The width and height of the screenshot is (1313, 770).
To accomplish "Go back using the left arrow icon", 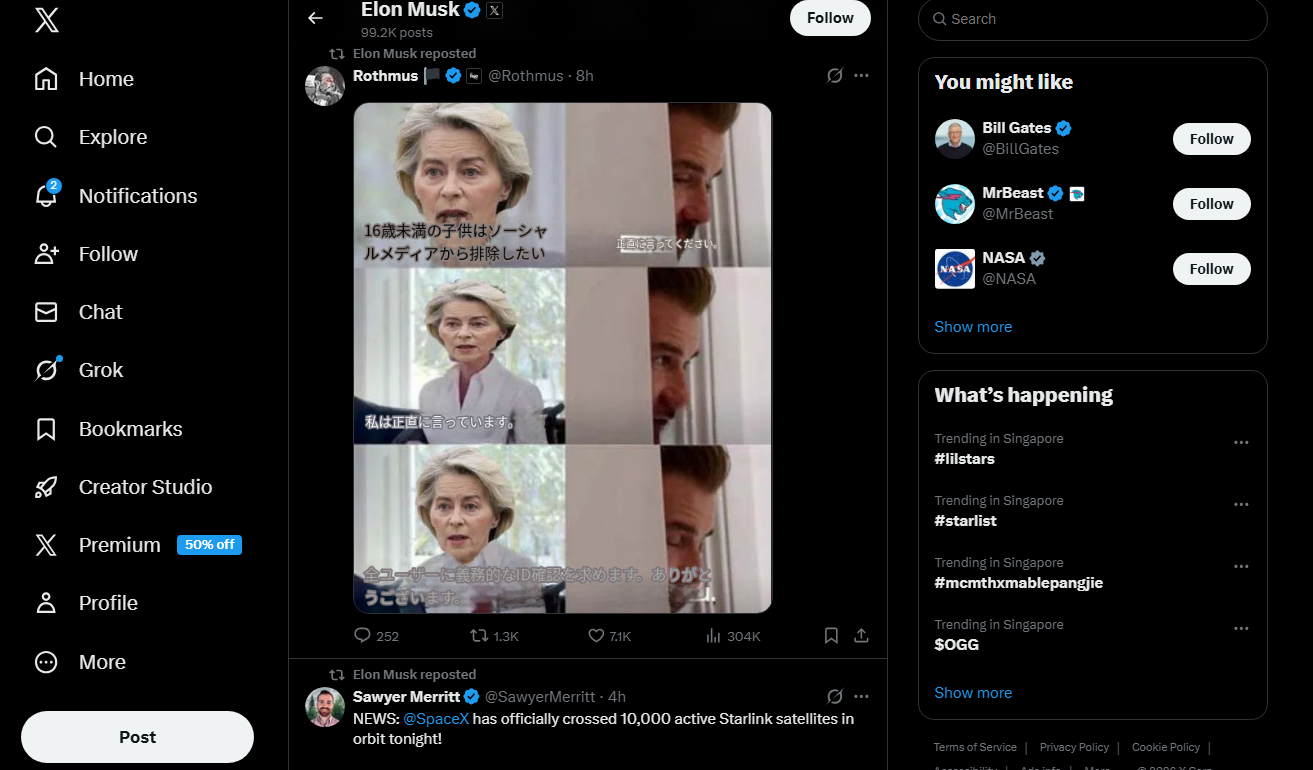I will coord(315,18).
